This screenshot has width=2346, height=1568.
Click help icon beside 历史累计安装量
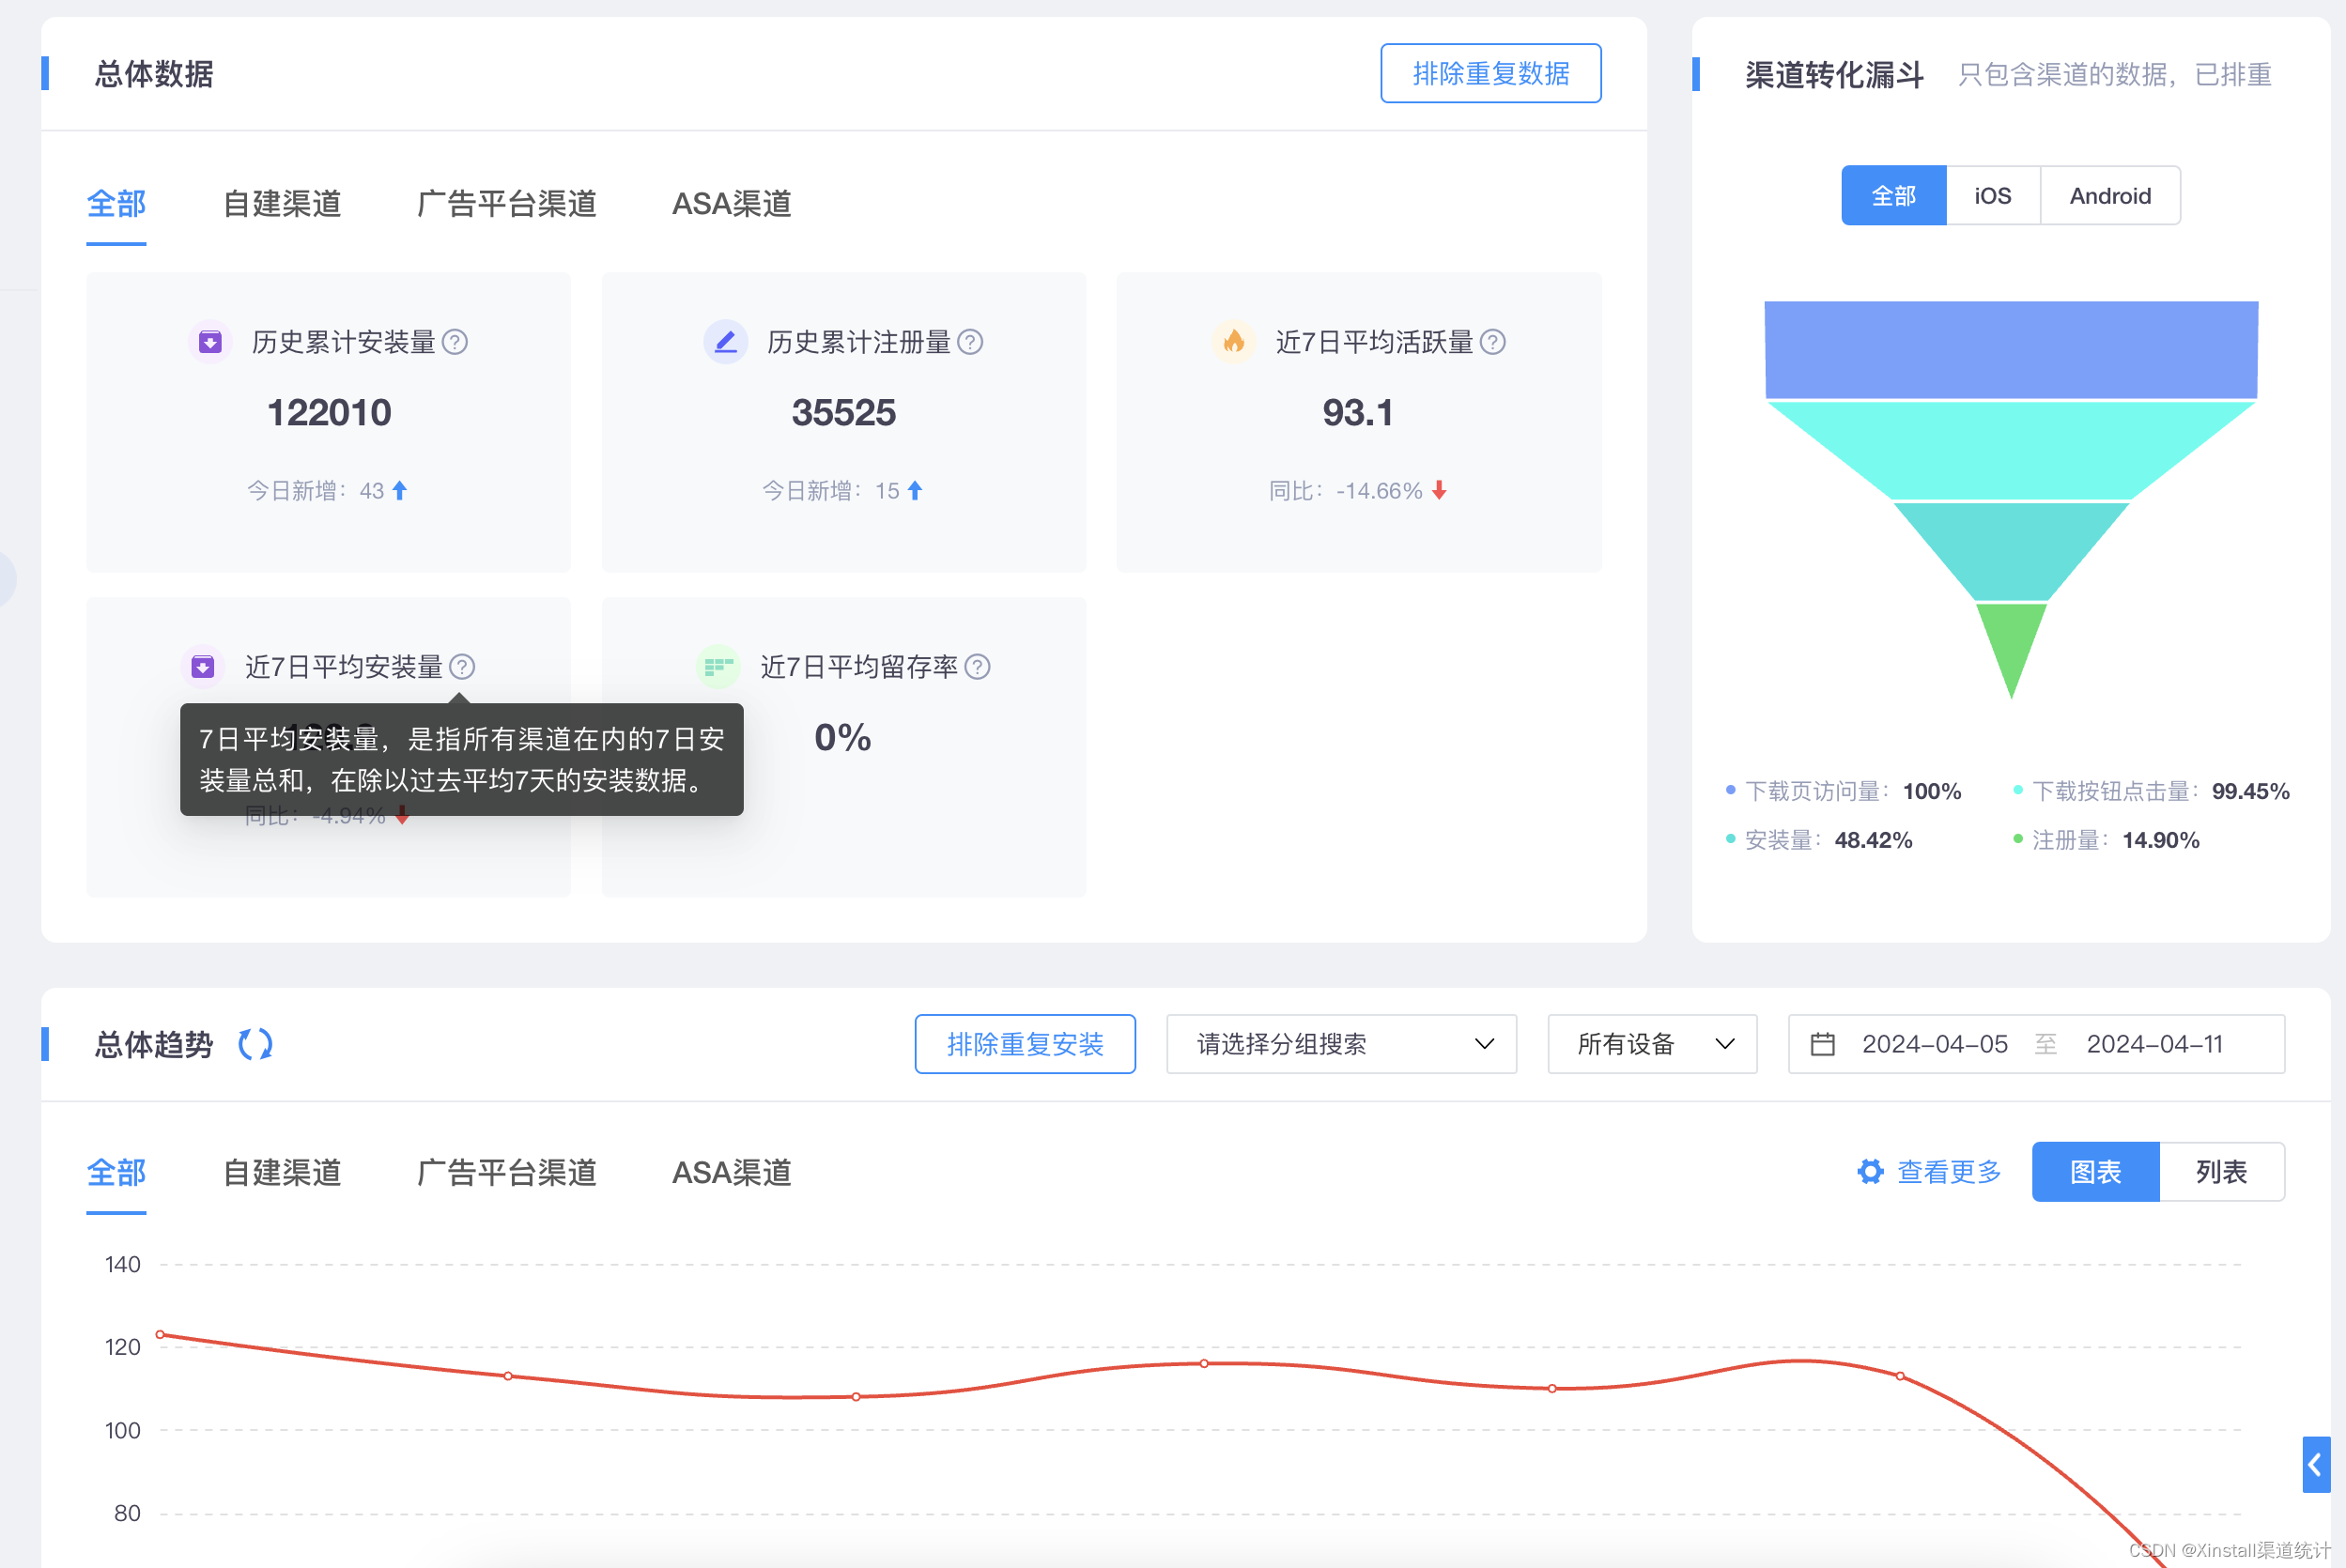click(455, 342)
